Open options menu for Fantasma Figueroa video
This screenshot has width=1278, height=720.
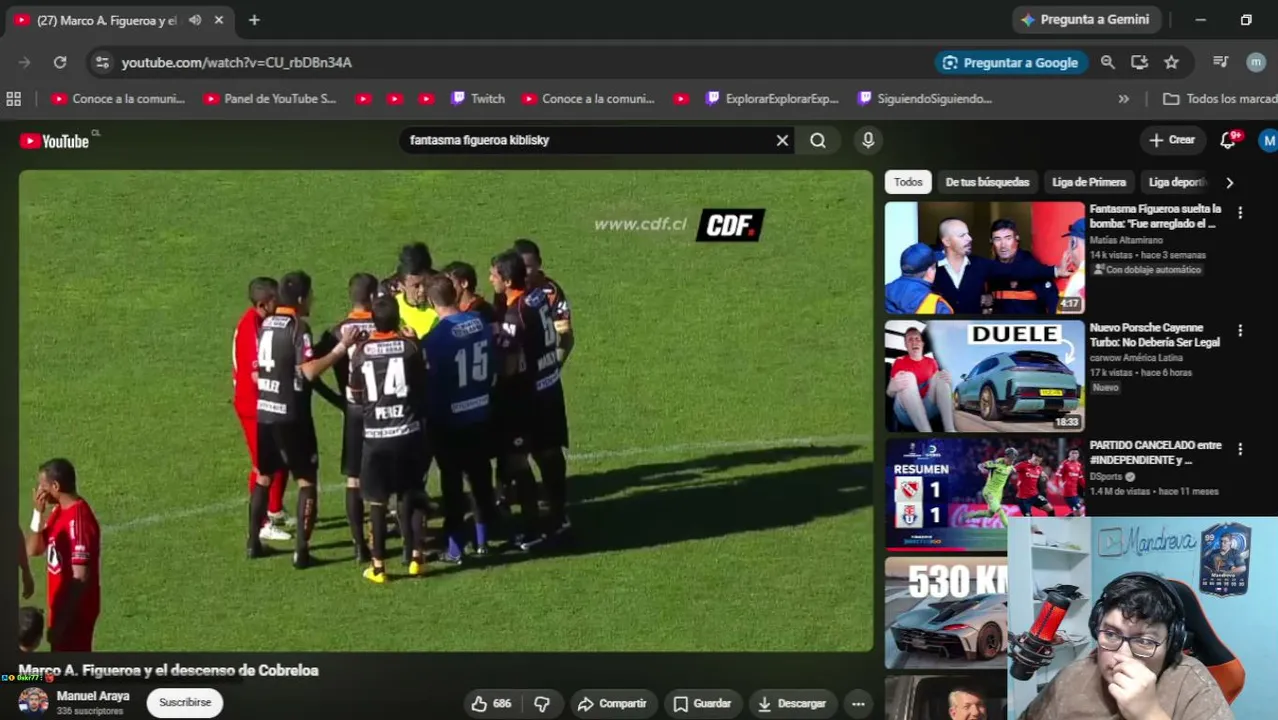[1240, 213]
